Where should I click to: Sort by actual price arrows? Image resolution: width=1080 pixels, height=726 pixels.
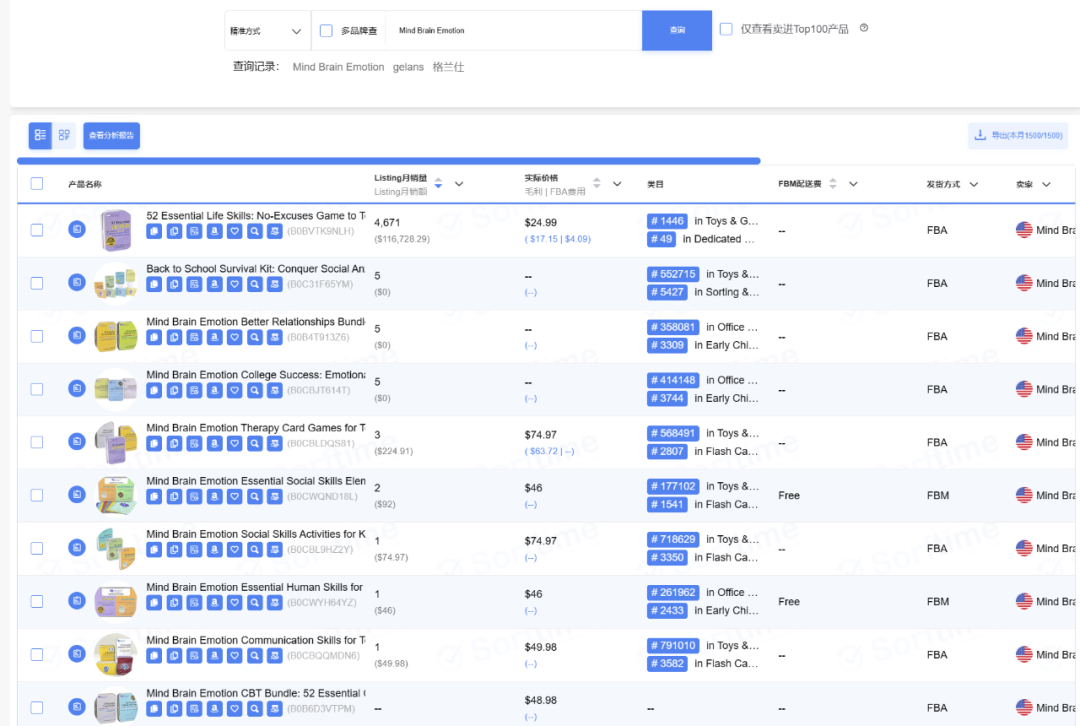[596, 183]
